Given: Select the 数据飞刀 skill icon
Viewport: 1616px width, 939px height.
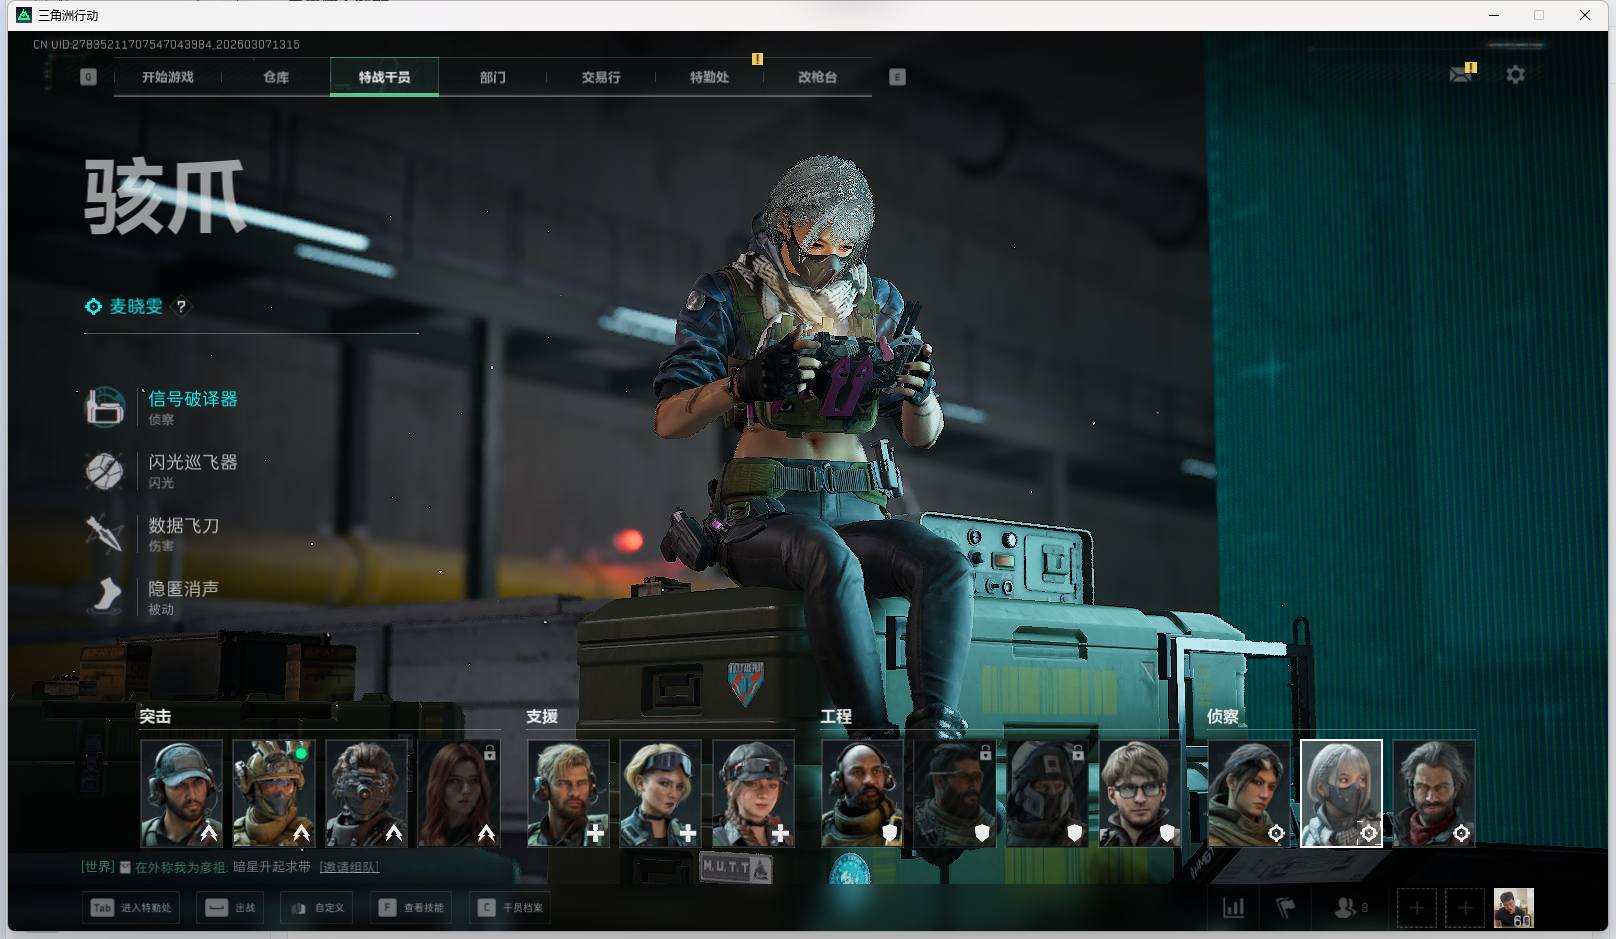Looking at the screenshot, I should 105,533.
